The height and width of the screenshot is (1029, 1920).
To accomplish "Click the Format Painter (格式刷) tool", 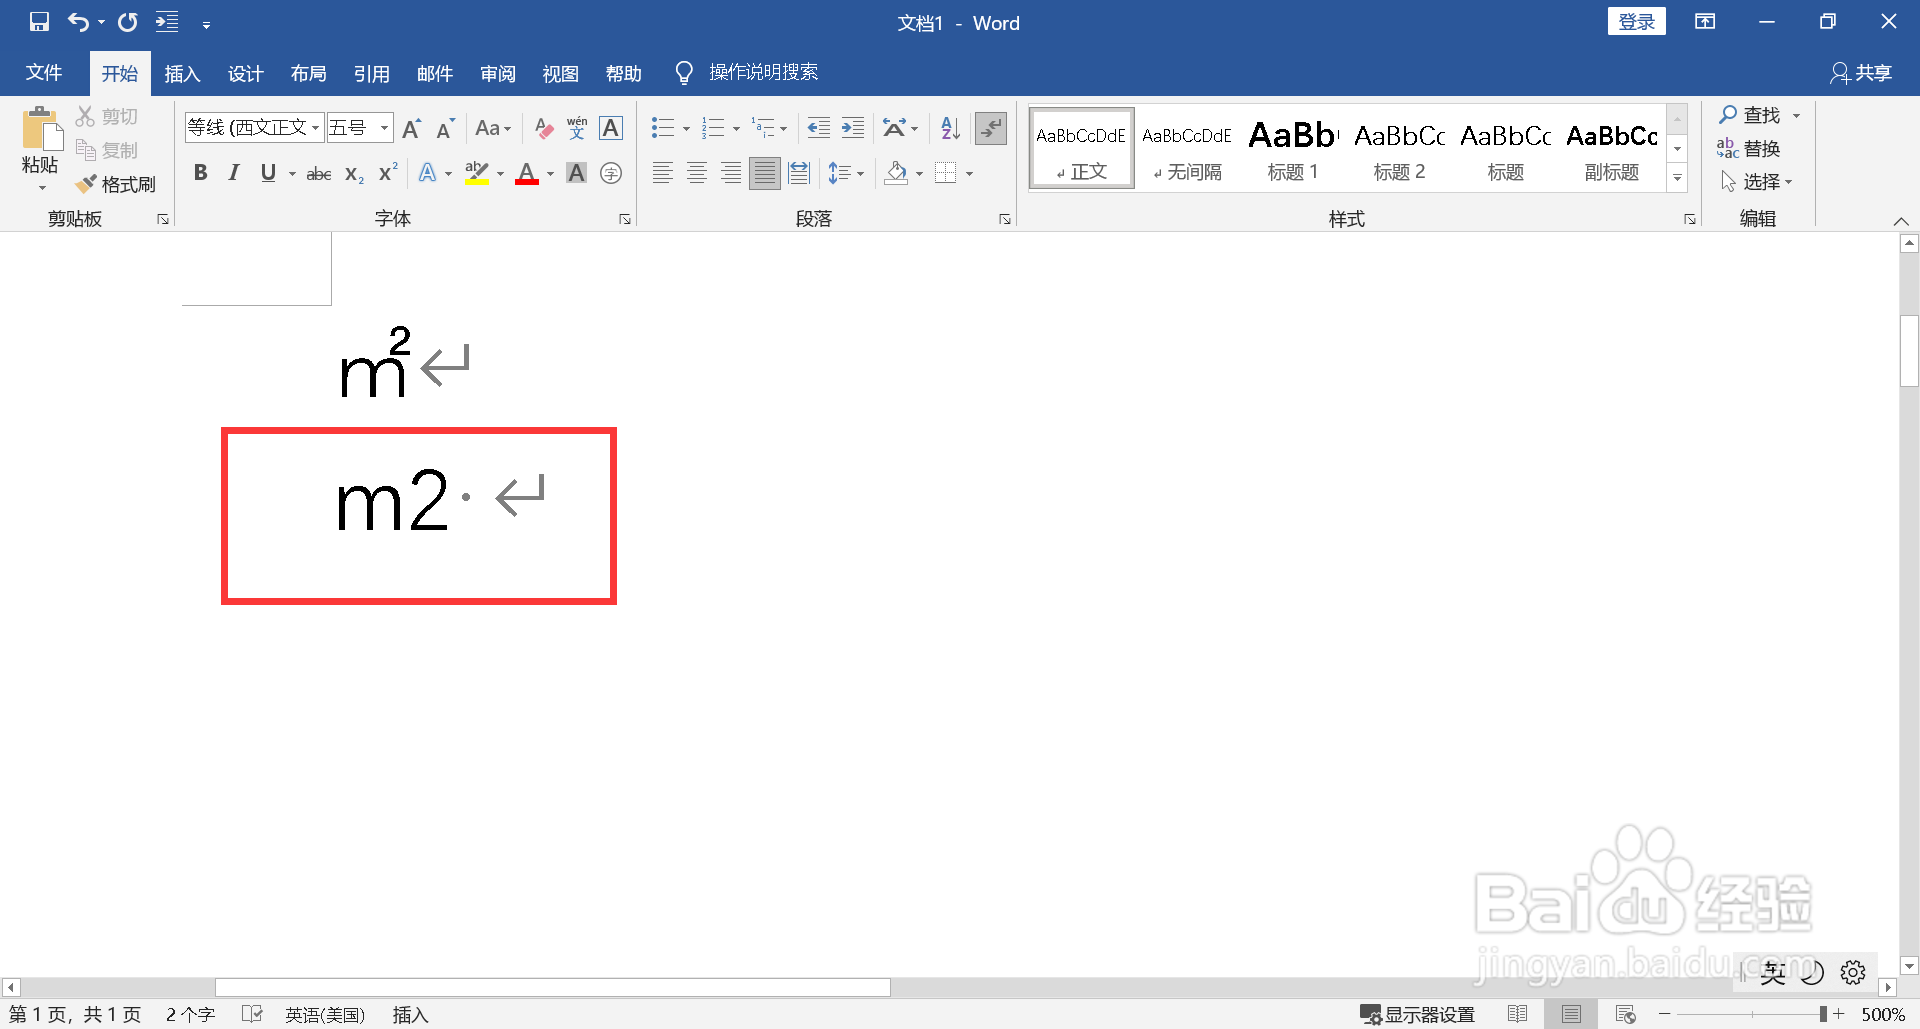I will (116, 184).
